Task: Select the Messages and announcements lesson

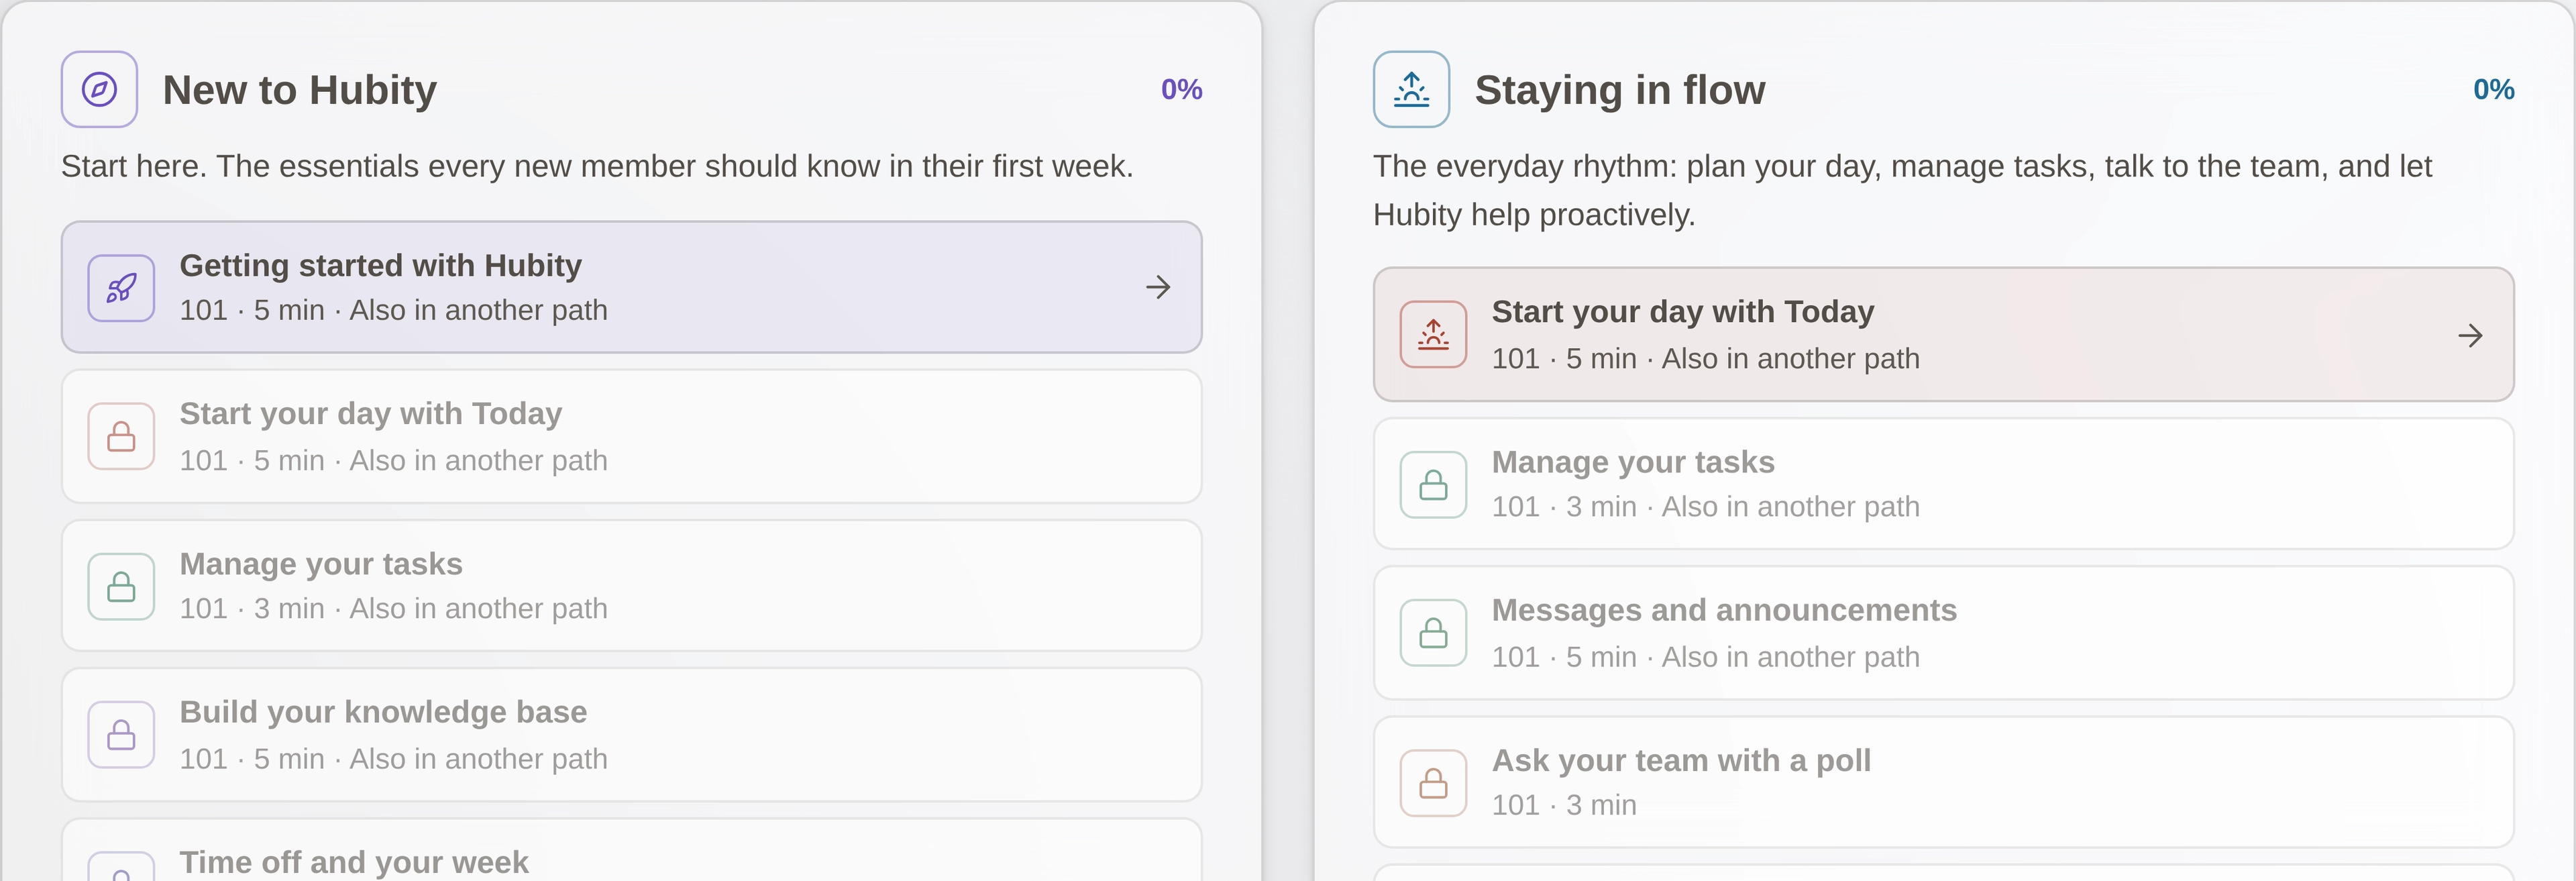Action: [x=1943, y=632]
